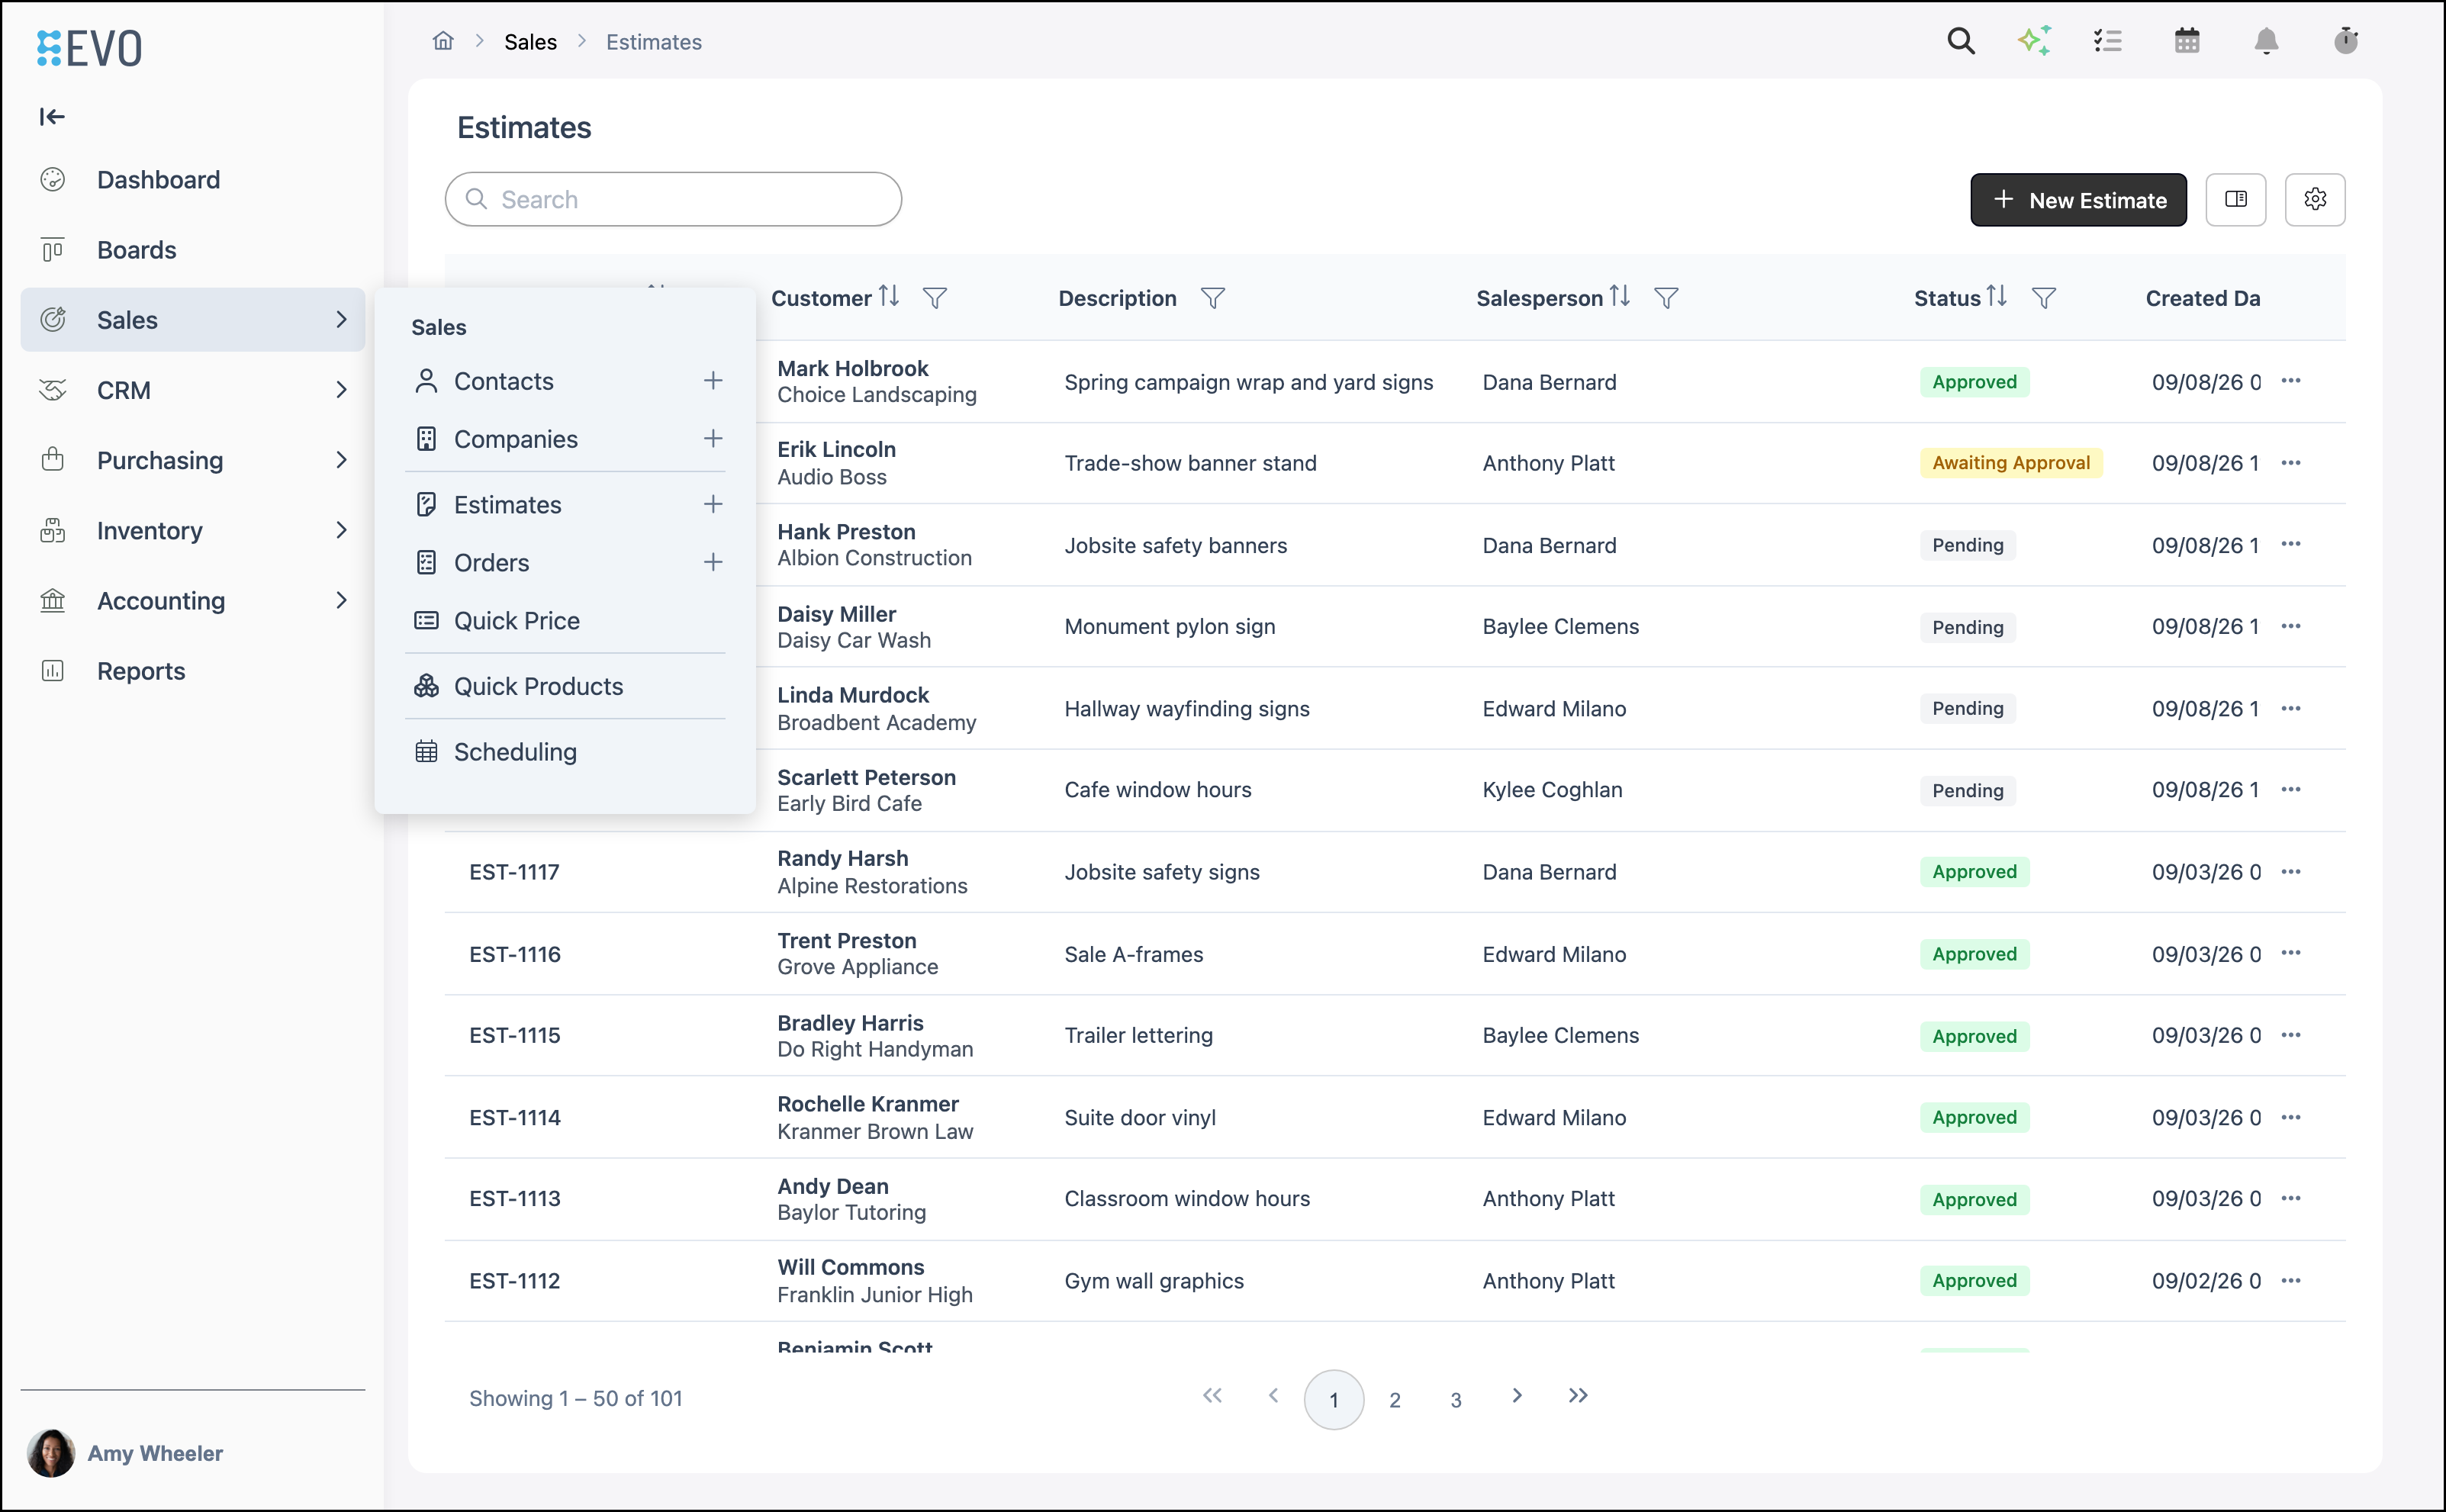Open table settings gear icon
The height and width of the screenshot is (1512, 2446).
pyautogui.click(x=2315, y=200)
